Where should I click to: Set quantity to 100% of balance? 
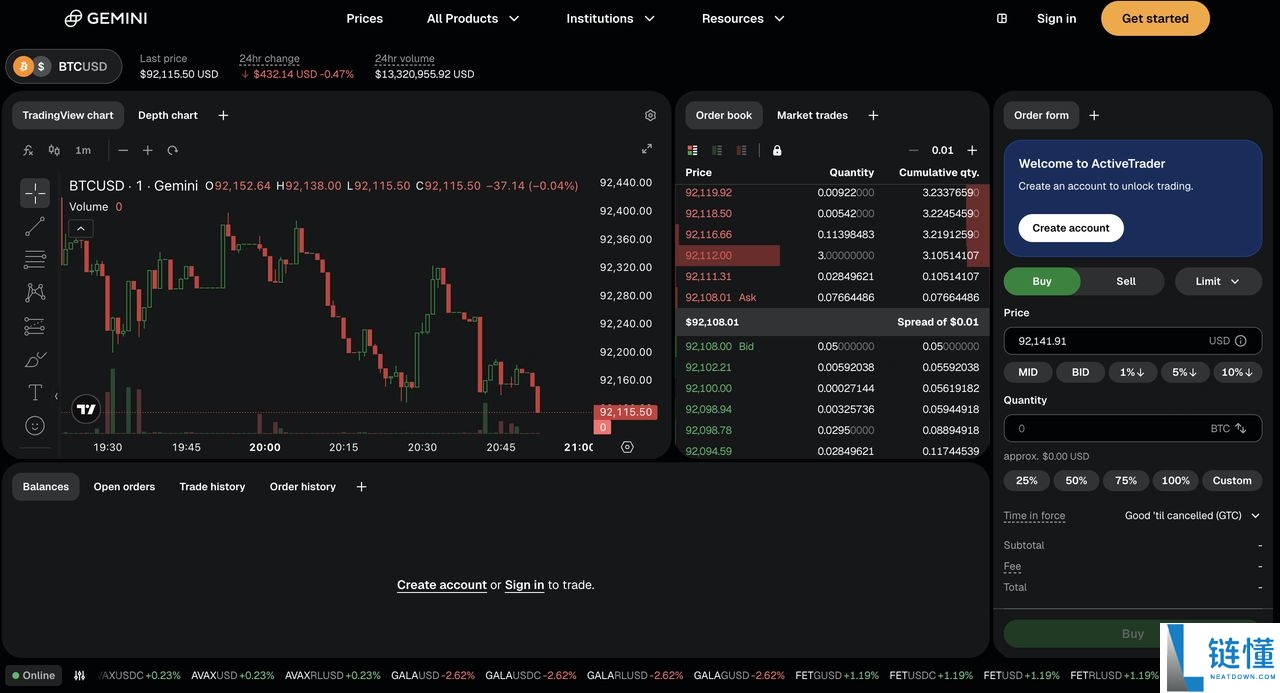[x=1176, y=481]
